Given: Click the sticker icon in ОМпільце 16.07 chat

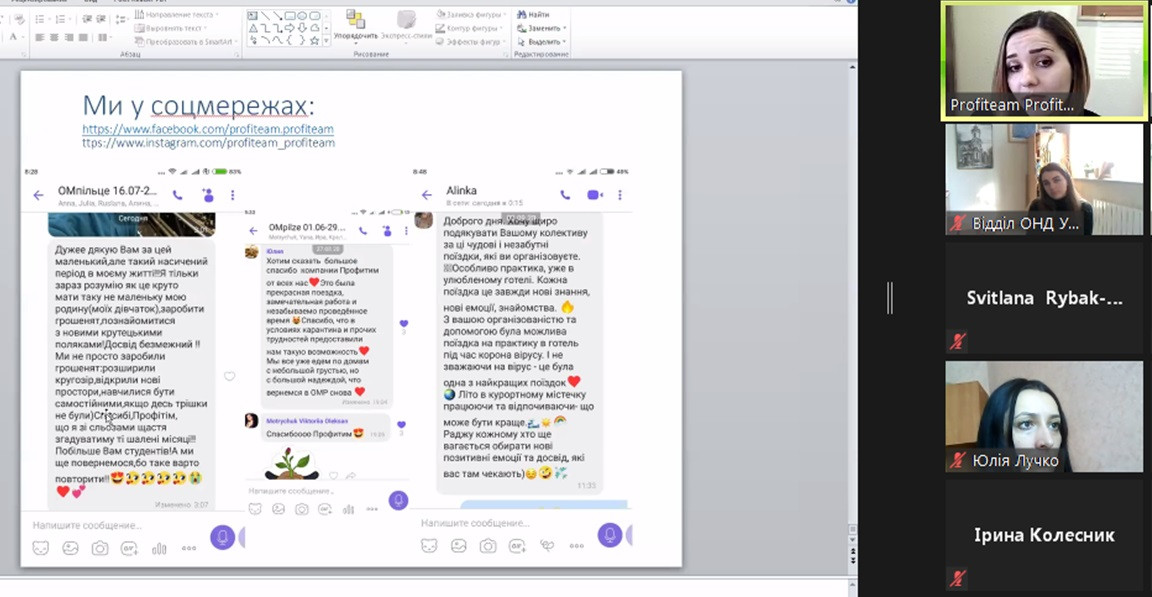Looking at the screenshot, I should point(41,548).
